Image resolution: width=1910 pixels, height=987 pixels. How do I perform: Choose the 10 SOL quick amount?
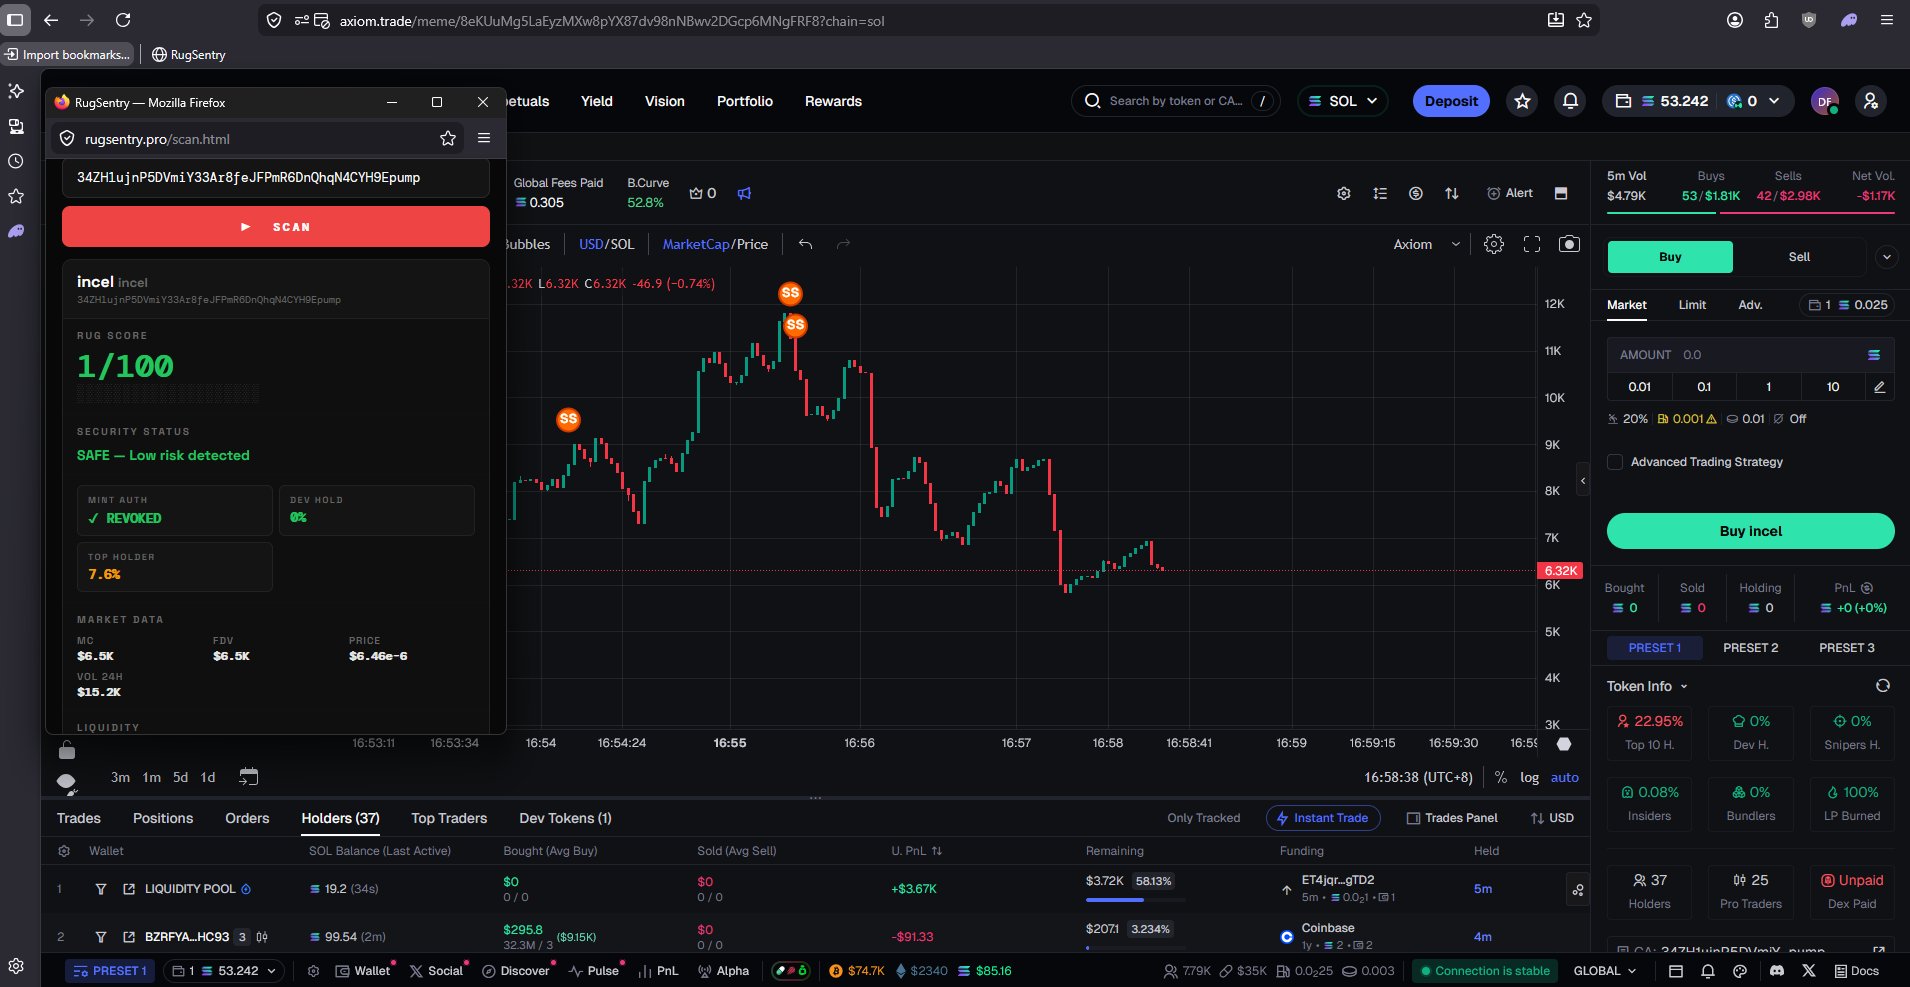pyautogui.click(x=1833, y=387)
